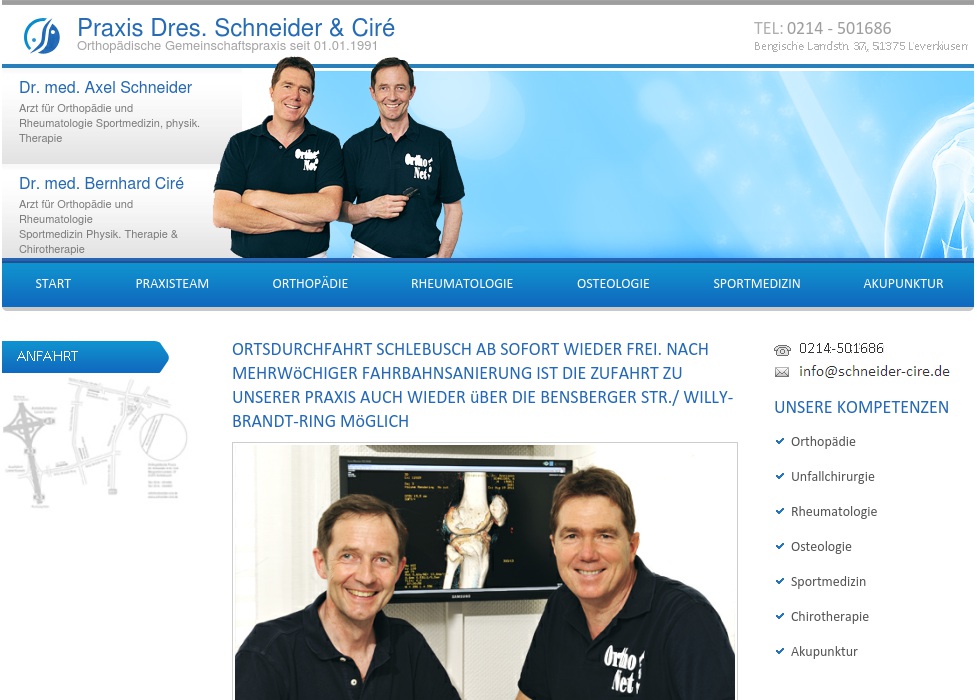The image size is (977, 700).
Task: Click the email address info@schneider-cire.de
Action: [874, 371]
